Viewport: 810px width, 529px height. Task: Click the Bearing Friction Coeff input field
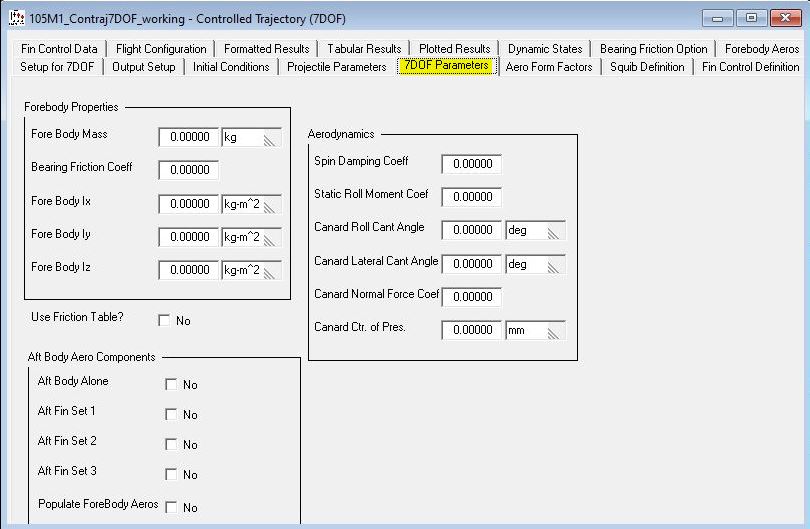point(189,170)
